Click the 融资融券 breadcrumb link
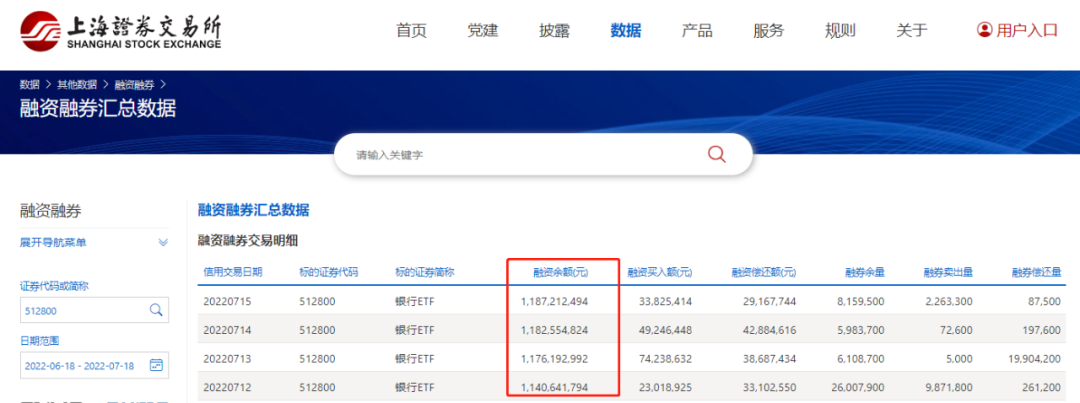Image resolution: width=1080 pixels, height=403 pixels. pos(134,85)
